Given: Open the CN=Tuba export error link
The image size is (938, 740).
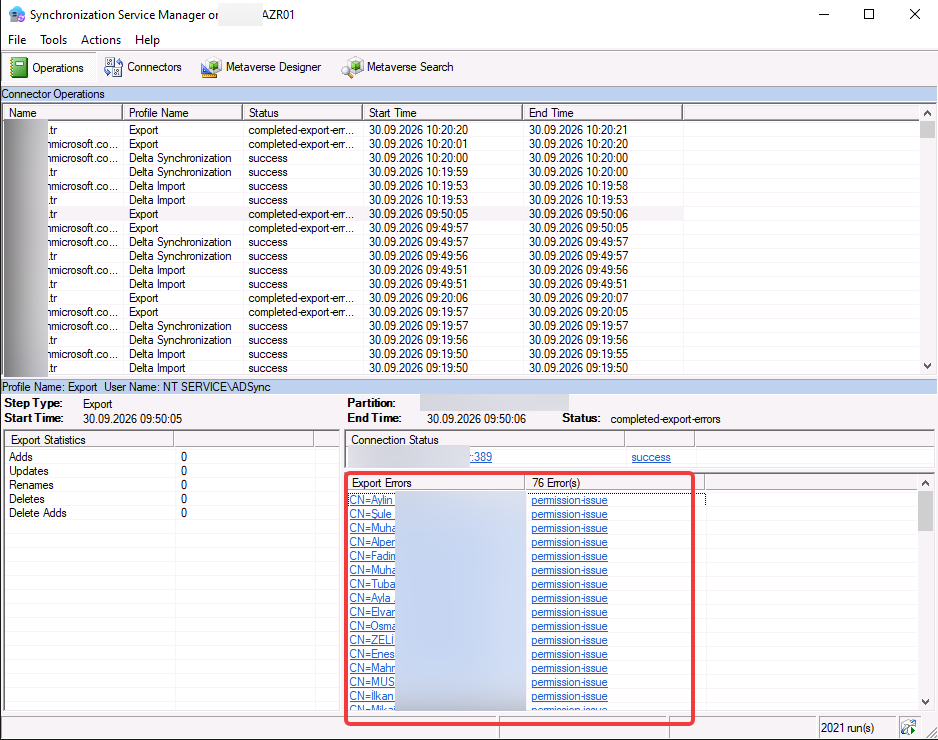Looking at the screenshot, I should (x=372, y=584).
